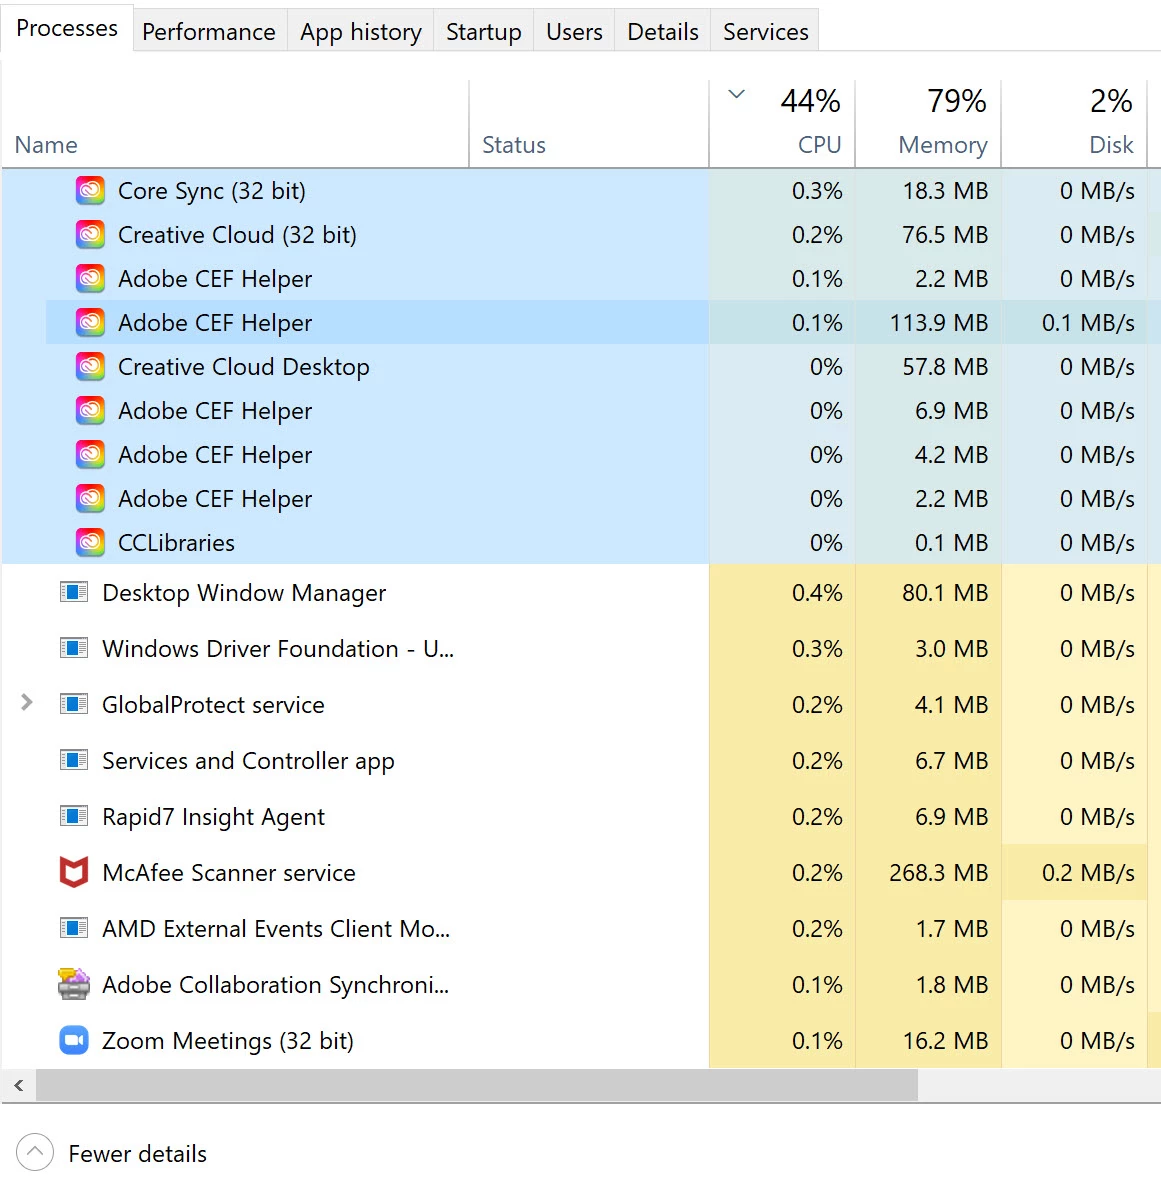This screenshot has width=1161, height=1200.
Task: Click the Fewer details link text
Action: click(138, 1154)
